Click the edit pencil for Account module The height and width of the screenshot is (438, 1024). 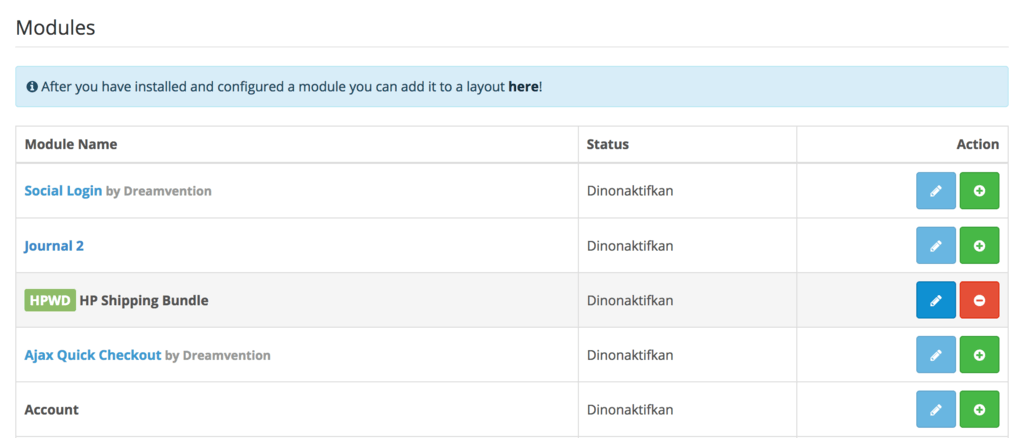935,409
